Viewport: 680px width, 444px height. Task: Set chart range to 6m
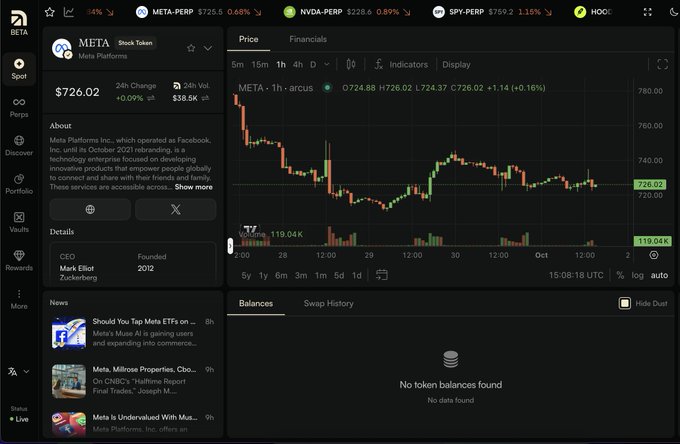pos(281,275)
